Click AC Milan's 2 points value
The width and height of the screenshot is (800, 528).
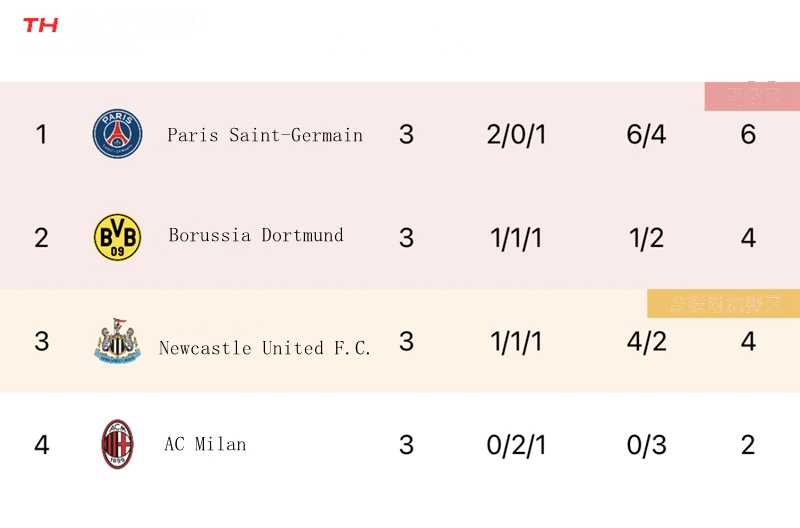(748, 445)
